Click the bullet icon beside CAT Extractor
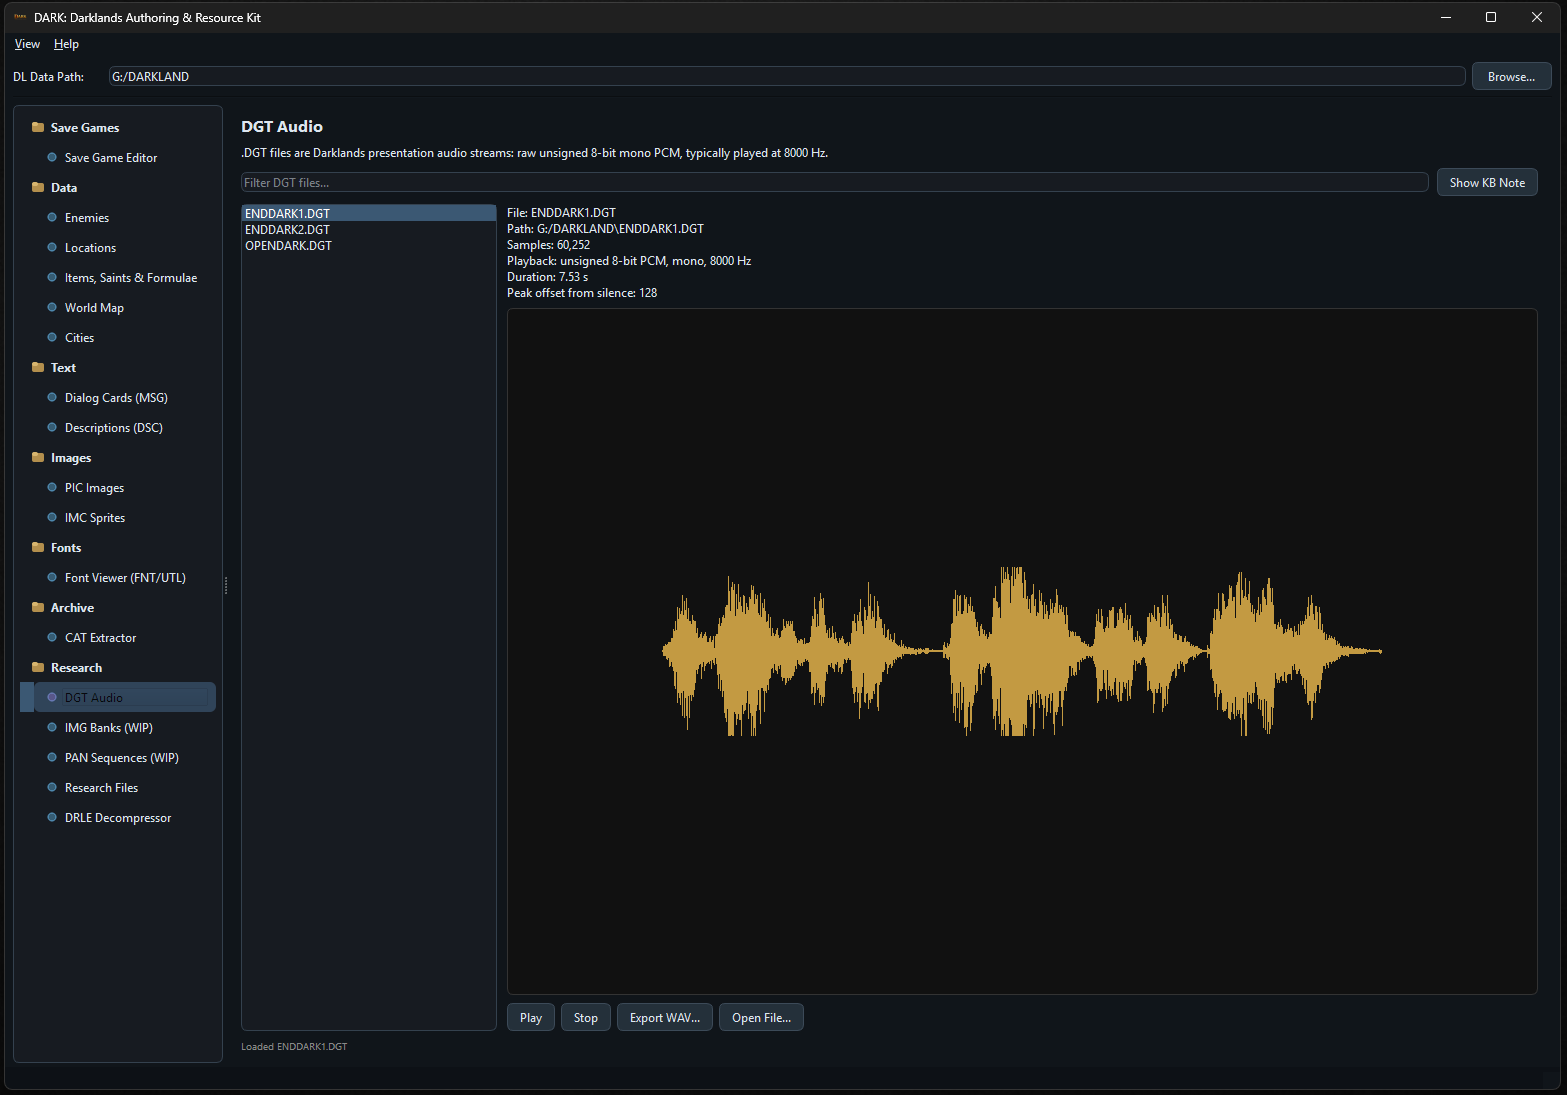Screen dimensions: 1567x1095 pos(52,637)
